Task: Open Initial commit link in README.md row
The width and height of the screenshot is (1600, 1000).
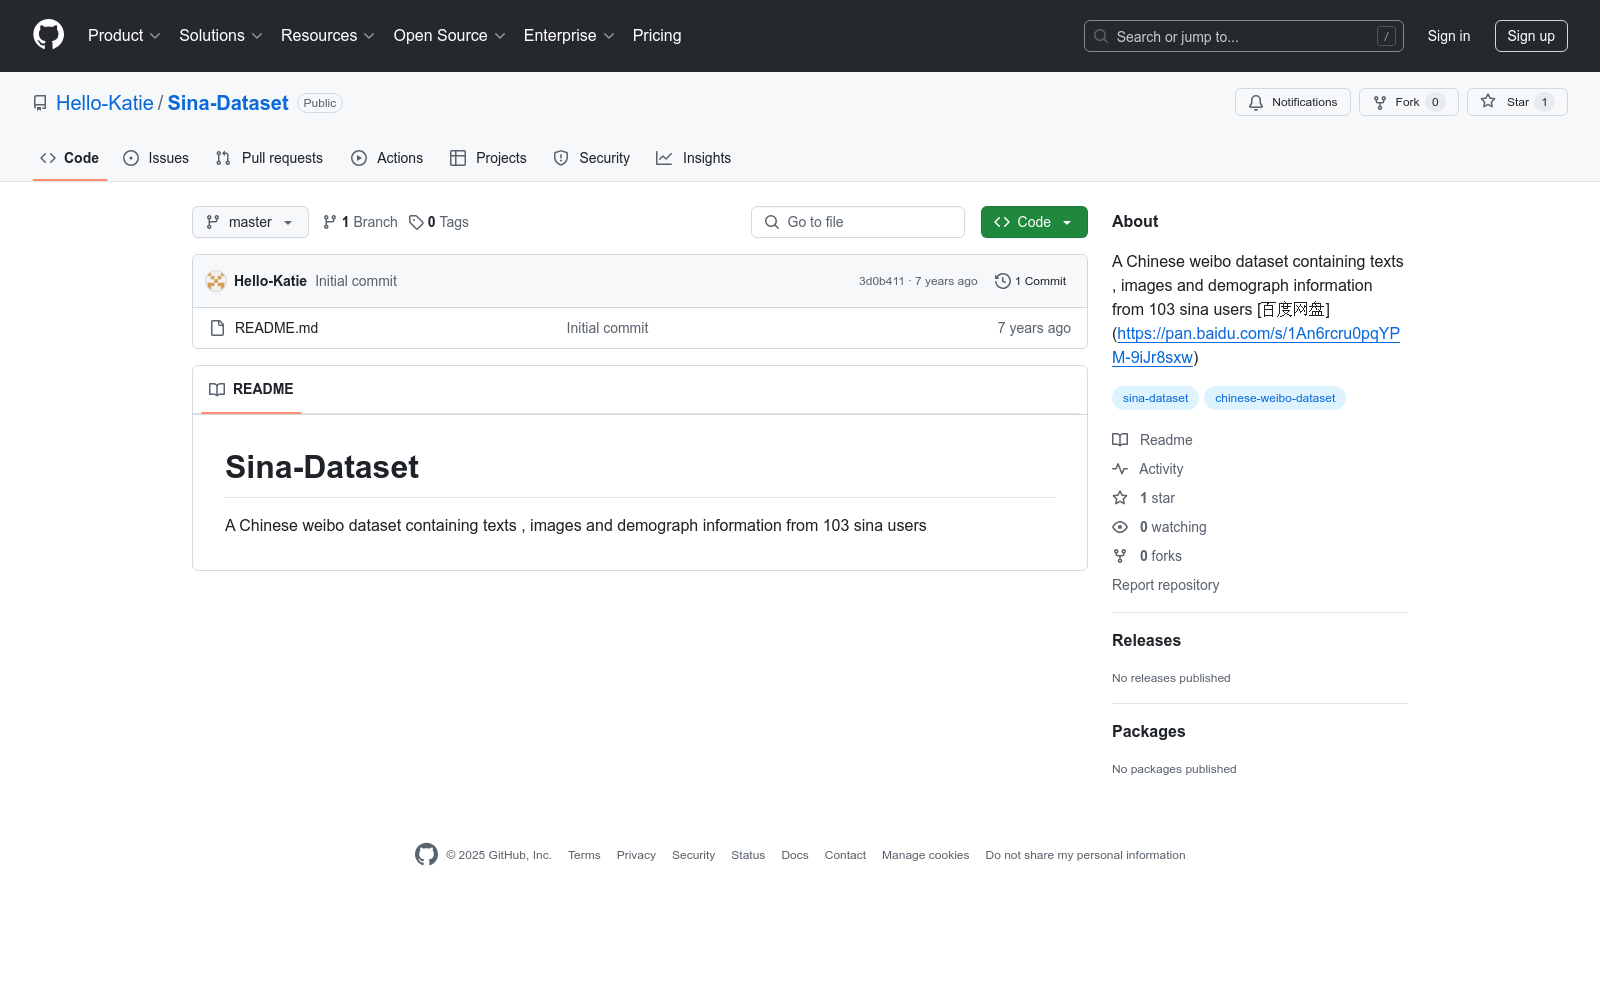Action: click(607, 328)
